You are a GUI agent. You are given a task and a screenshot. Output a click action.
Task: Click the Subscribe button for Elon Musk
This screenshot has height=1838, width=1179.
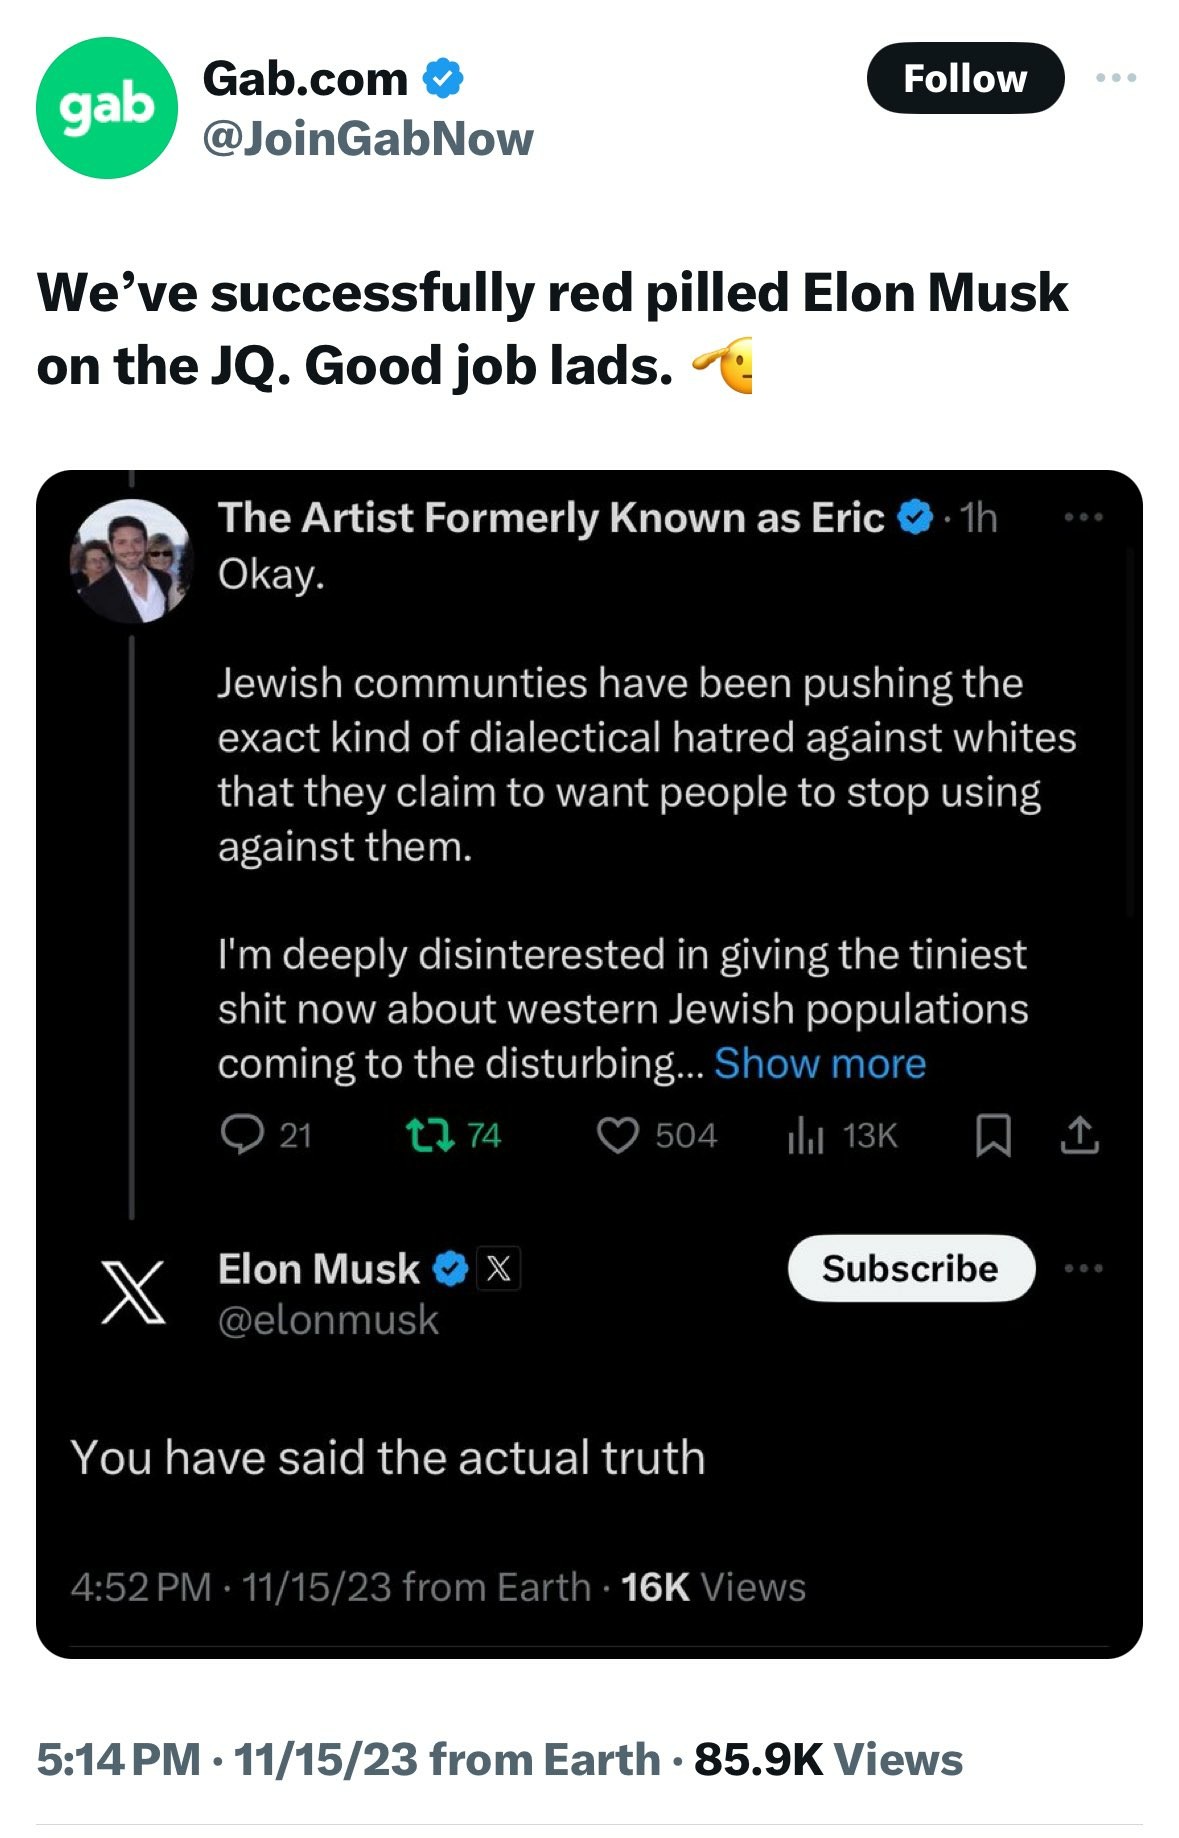[910, 1268]
